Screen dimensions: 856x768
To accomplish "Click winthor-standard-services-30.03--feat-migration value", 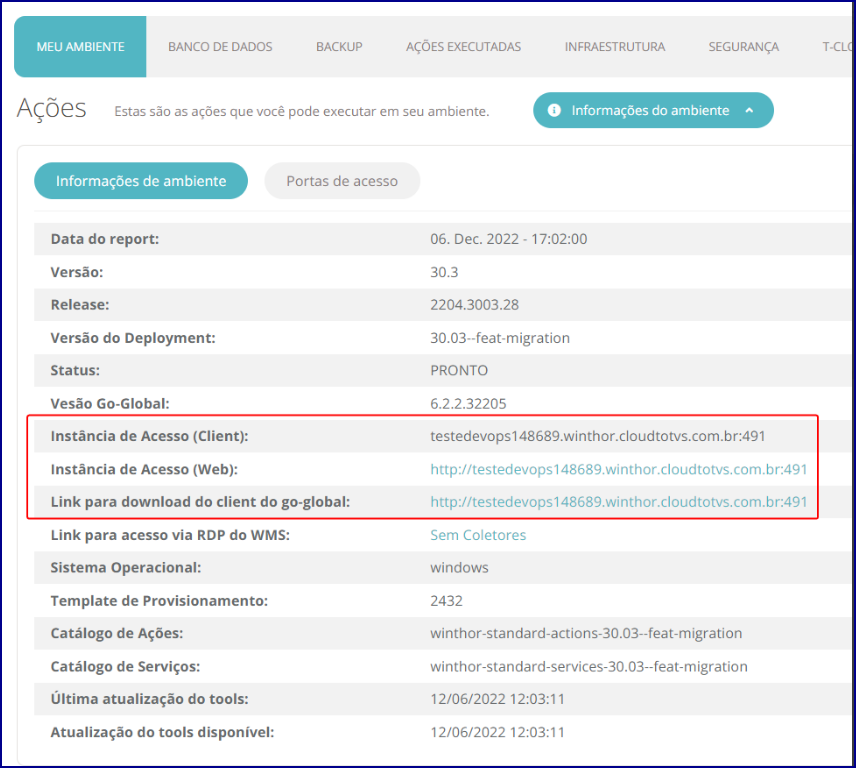I will (589, 666).
